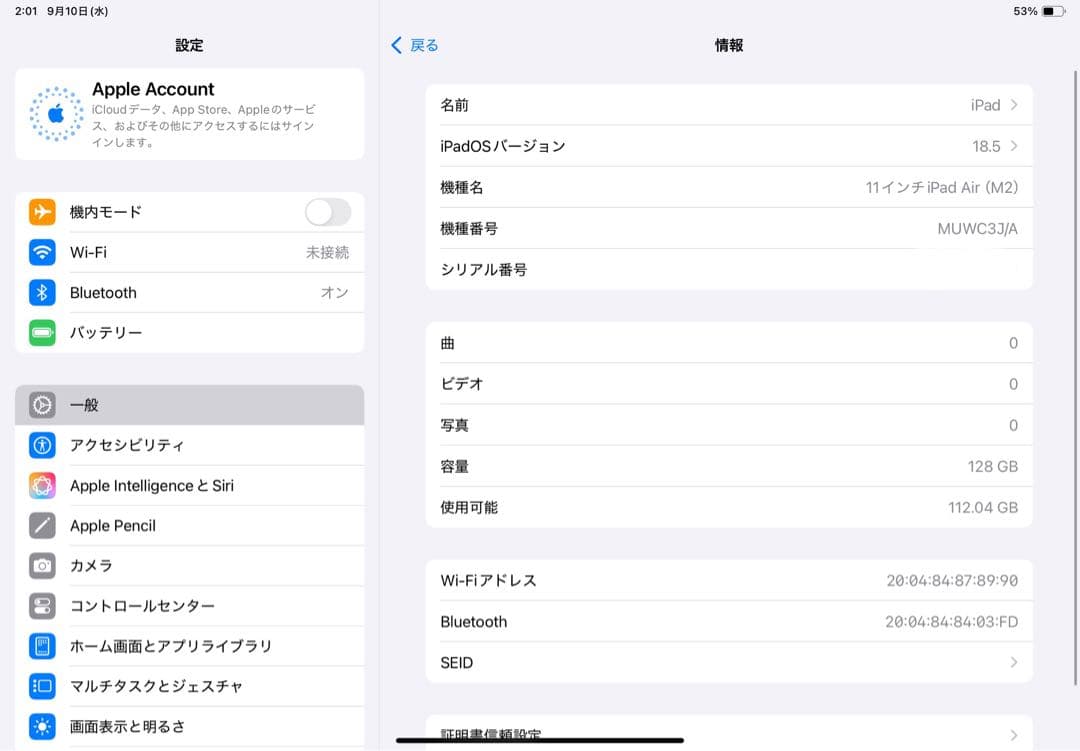Image resolution: width=1080 pixels, height=751 pixels.
Task: Open コントロールセンター via its sidebar icon
Action: click(42, 605)
